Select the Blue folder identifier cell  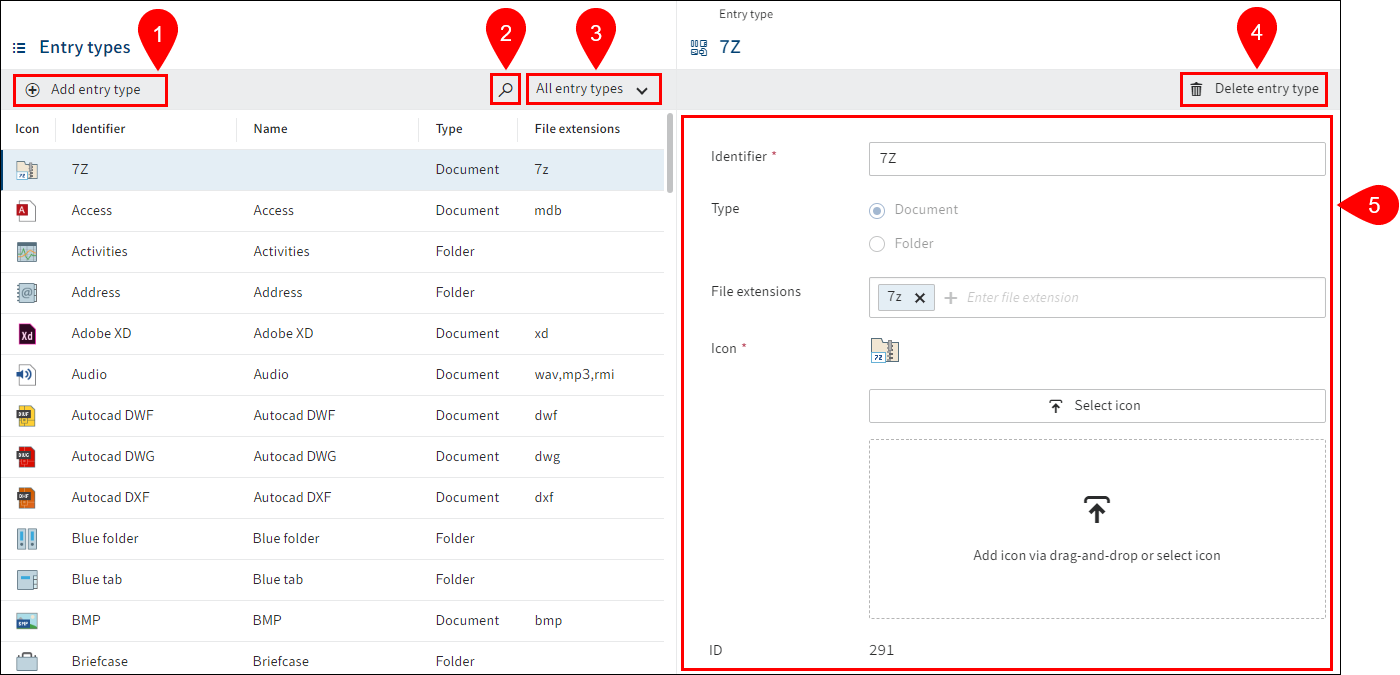tap(105, 539)
